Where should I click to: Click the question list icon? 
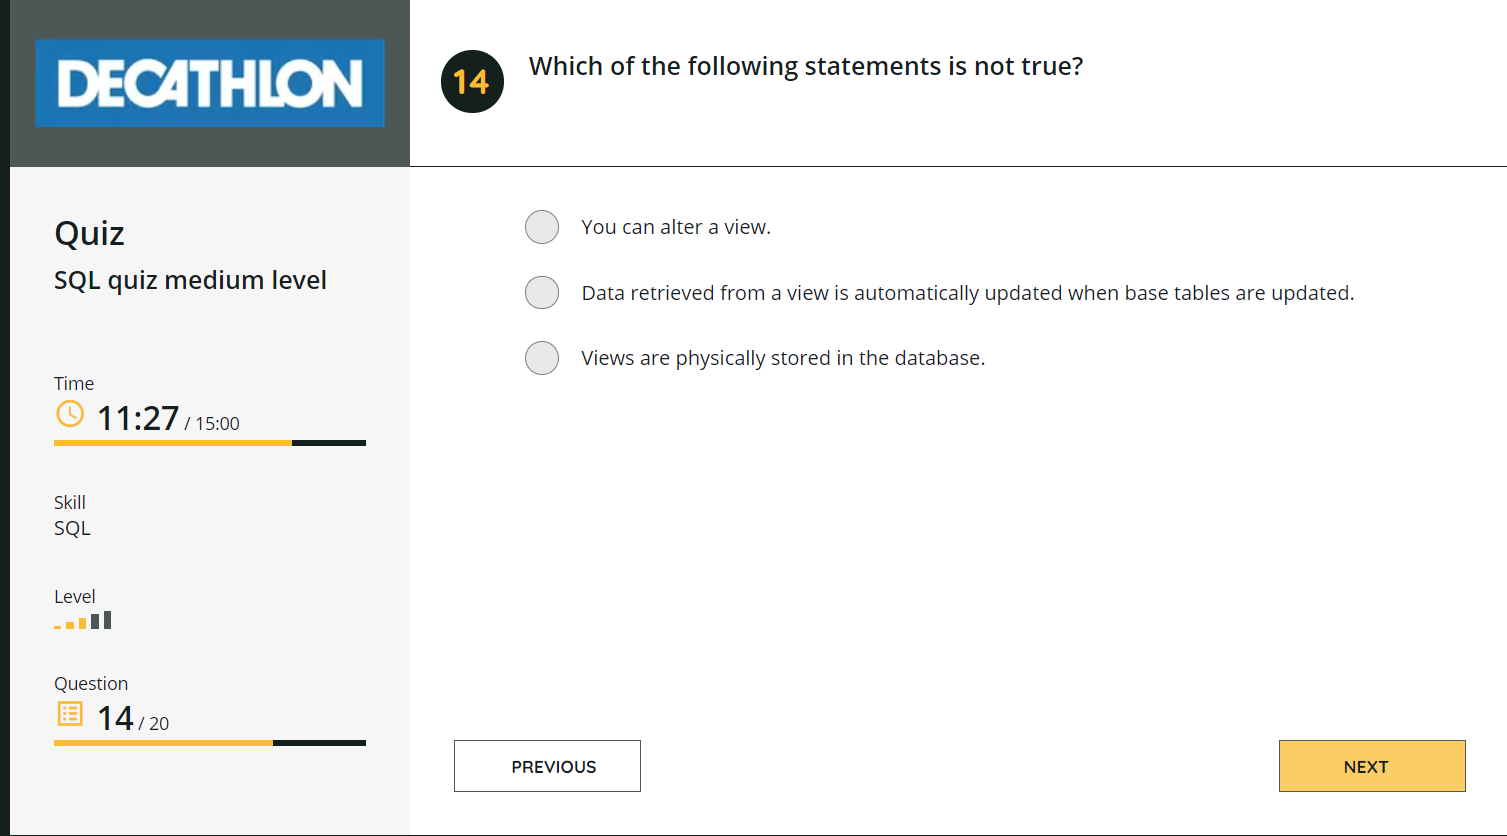click(x=70, y=714)
